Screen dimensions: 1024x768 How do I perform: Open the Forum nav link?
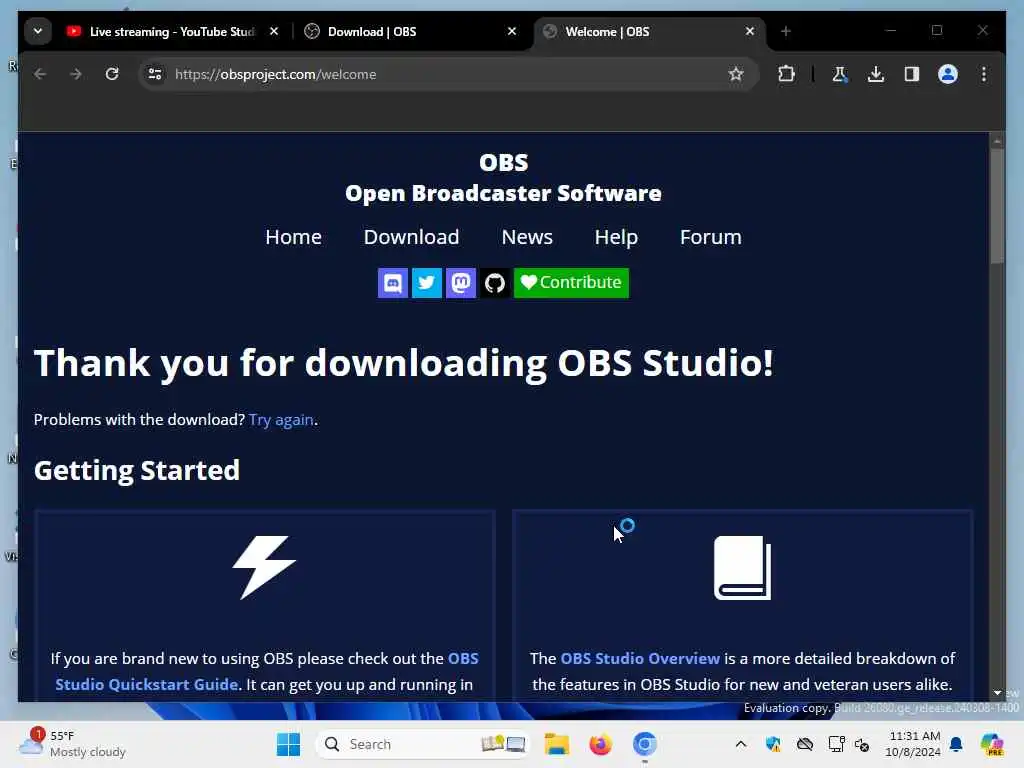(711, 237)
